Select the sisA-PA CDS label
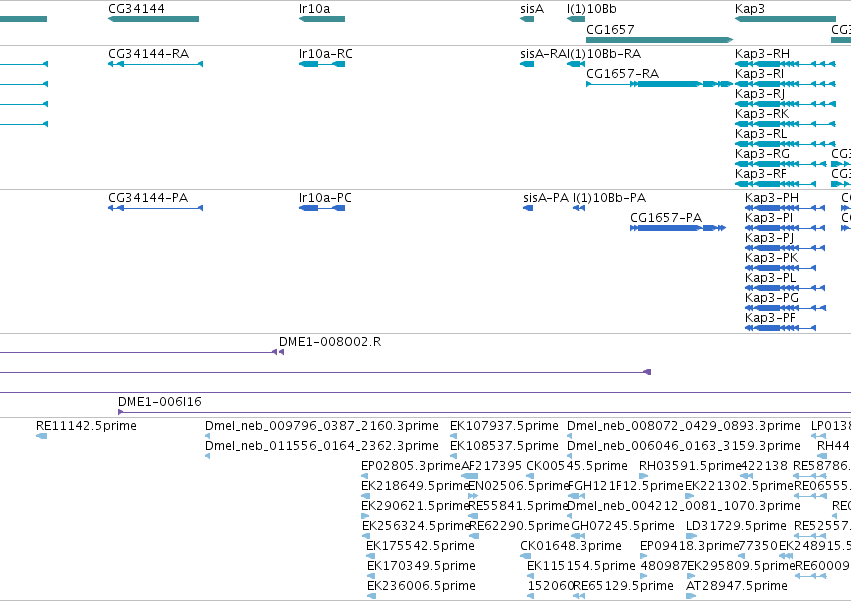 pos(546,198)
